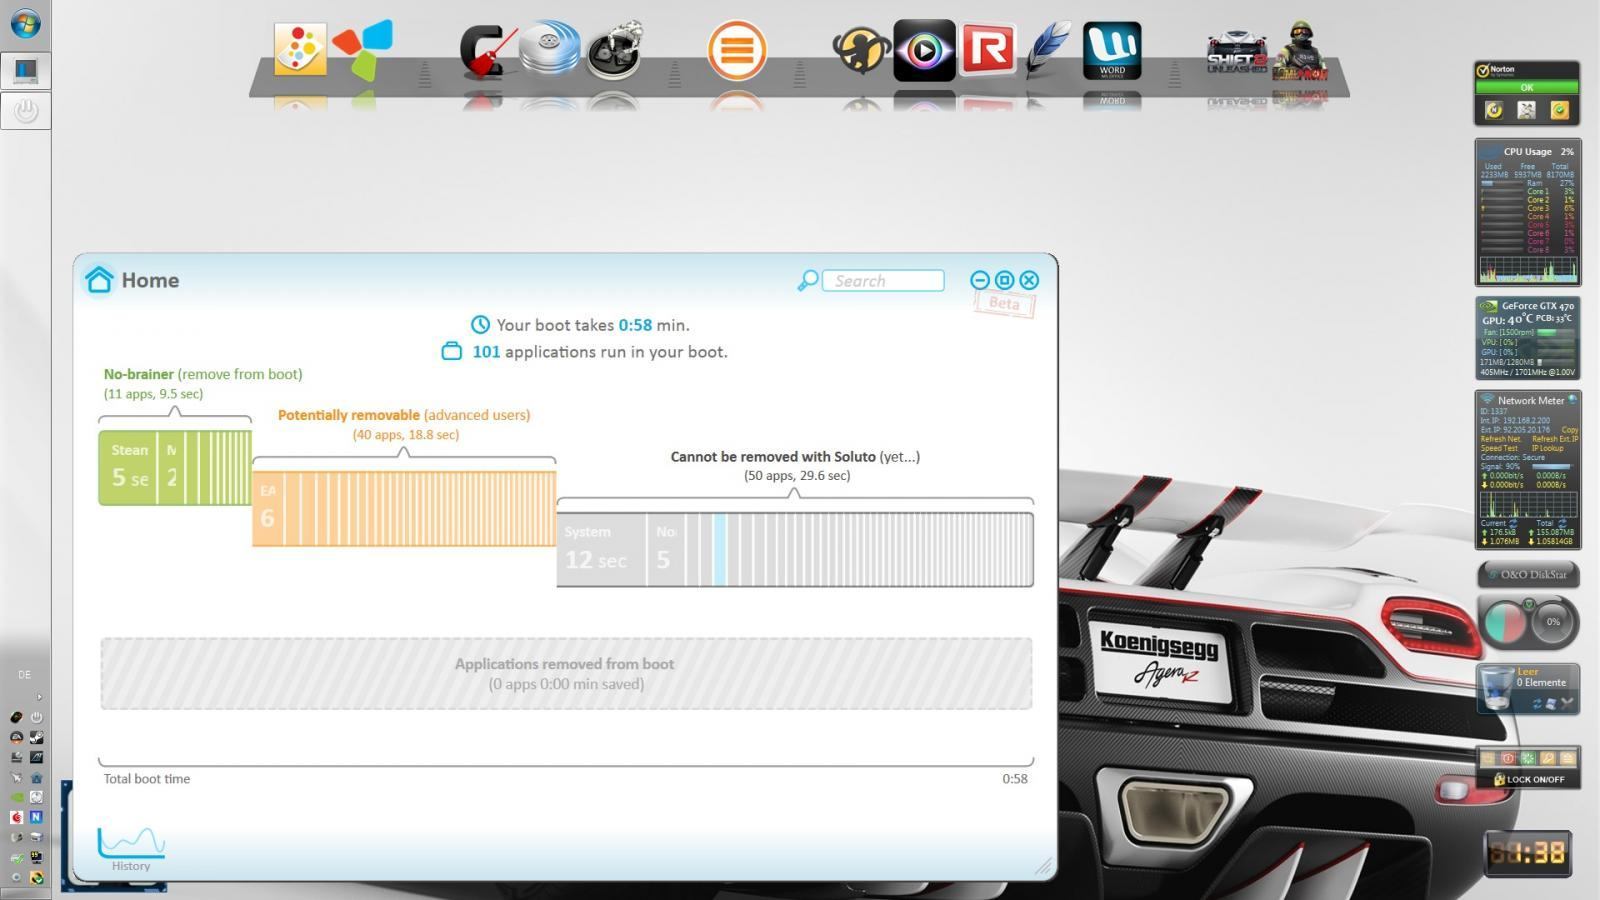Click Refresh Net. in Network Meter
The height and width of the screenshot is (900, 1600).
[1500, 439]
